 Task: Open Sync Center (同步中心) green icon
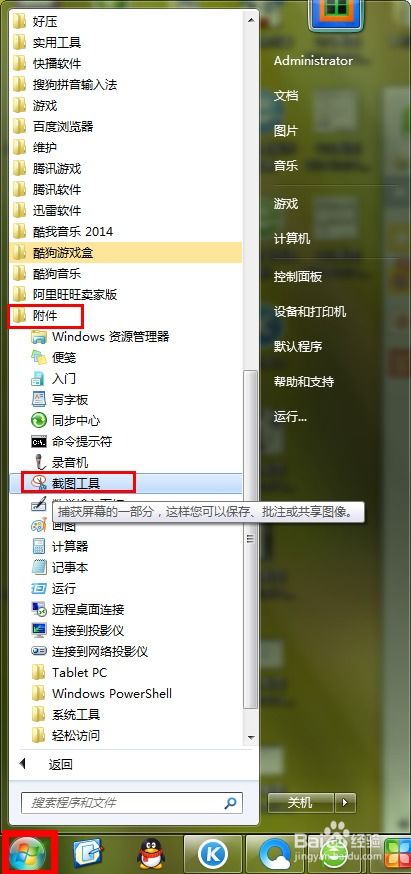pyautogui.click(x=38, y=420)
